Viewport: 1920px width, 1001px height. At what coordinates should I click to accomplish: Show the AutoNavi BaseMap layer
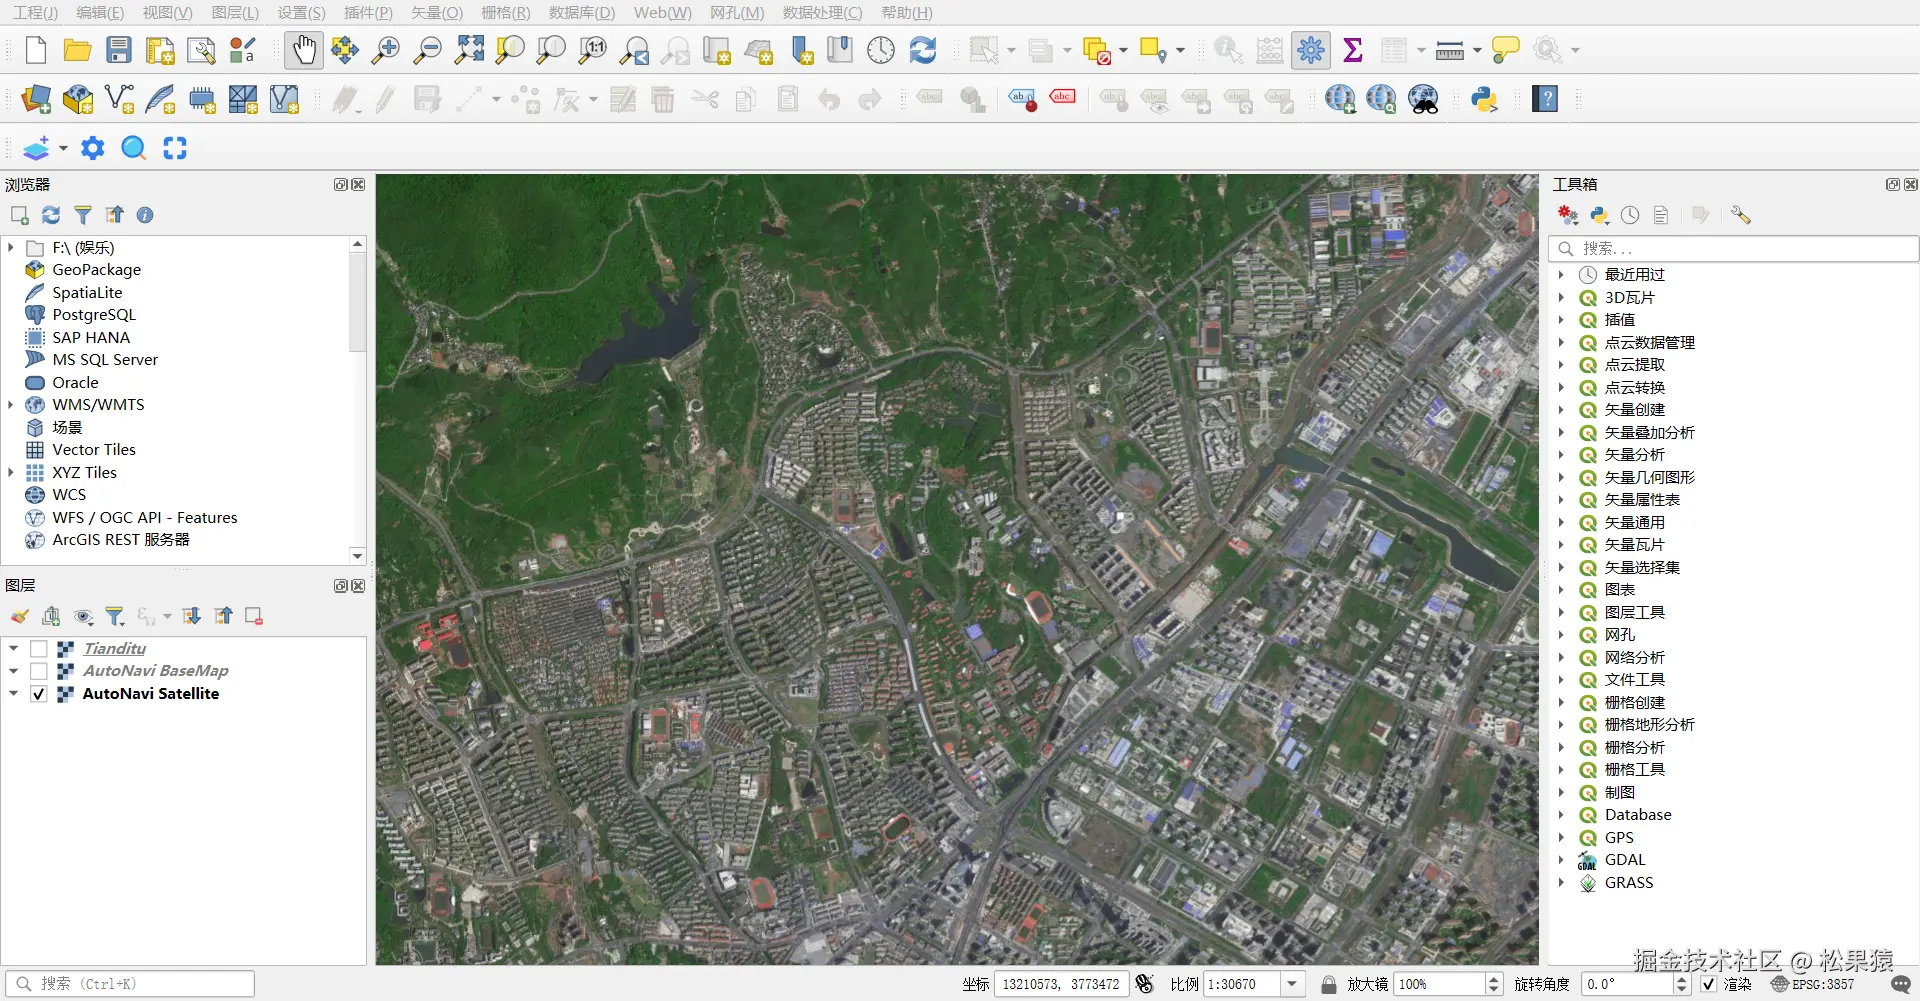[39, 671]
